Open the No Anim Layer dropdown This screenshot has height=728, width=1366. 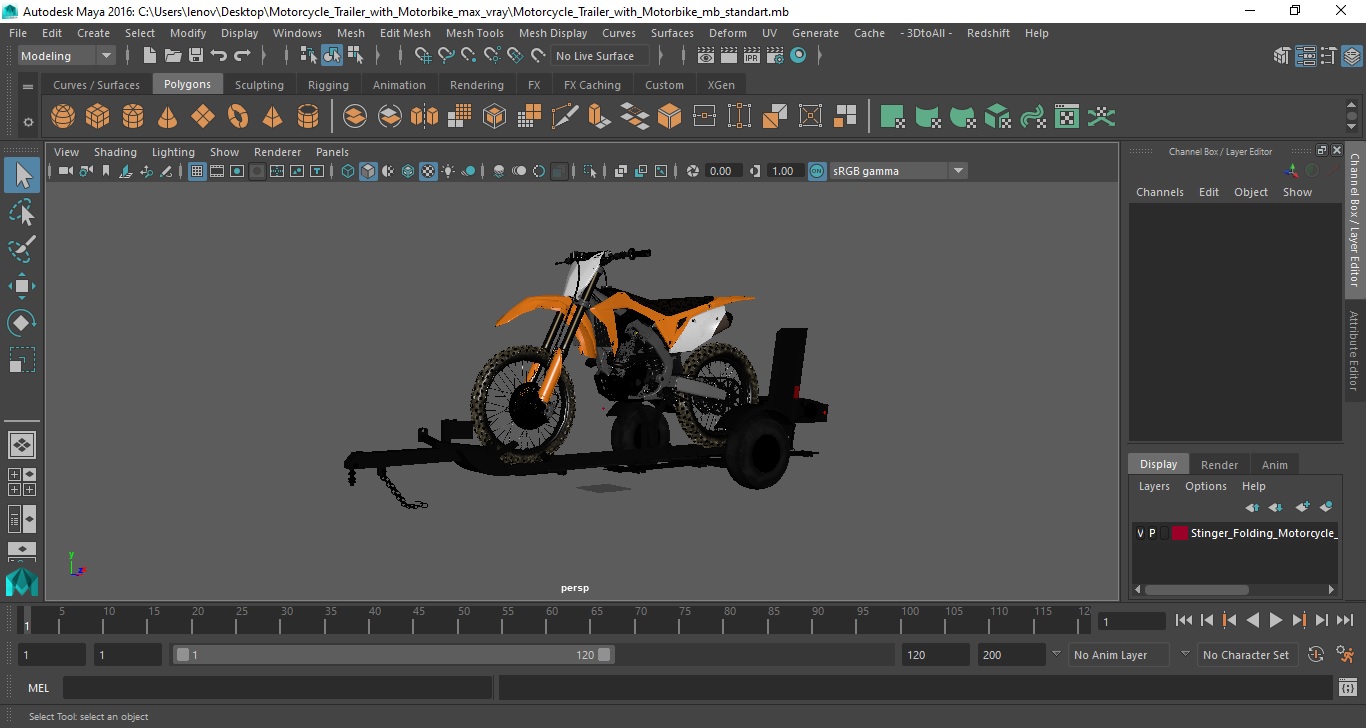pyautogui.click(x=1119, y=655)
